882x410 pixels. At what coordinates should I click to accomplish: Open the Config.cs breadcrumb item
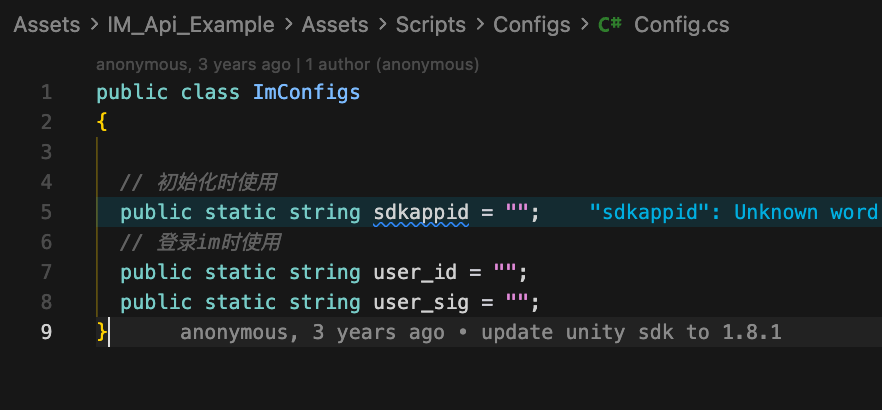(x=681, y=25)
